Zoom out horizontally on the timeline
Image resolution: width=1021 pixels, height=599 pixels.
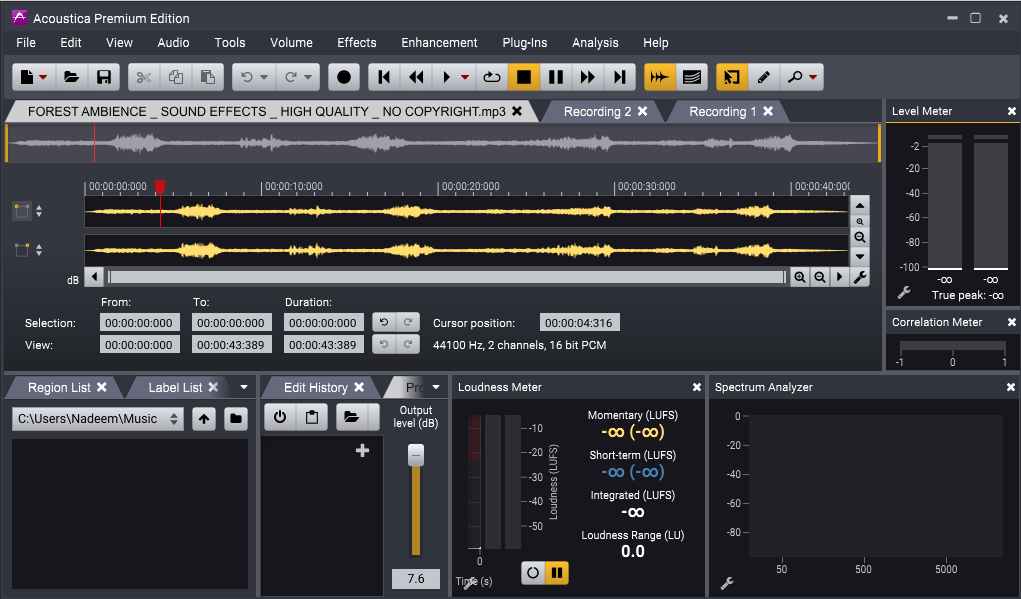tap(820, 277)
